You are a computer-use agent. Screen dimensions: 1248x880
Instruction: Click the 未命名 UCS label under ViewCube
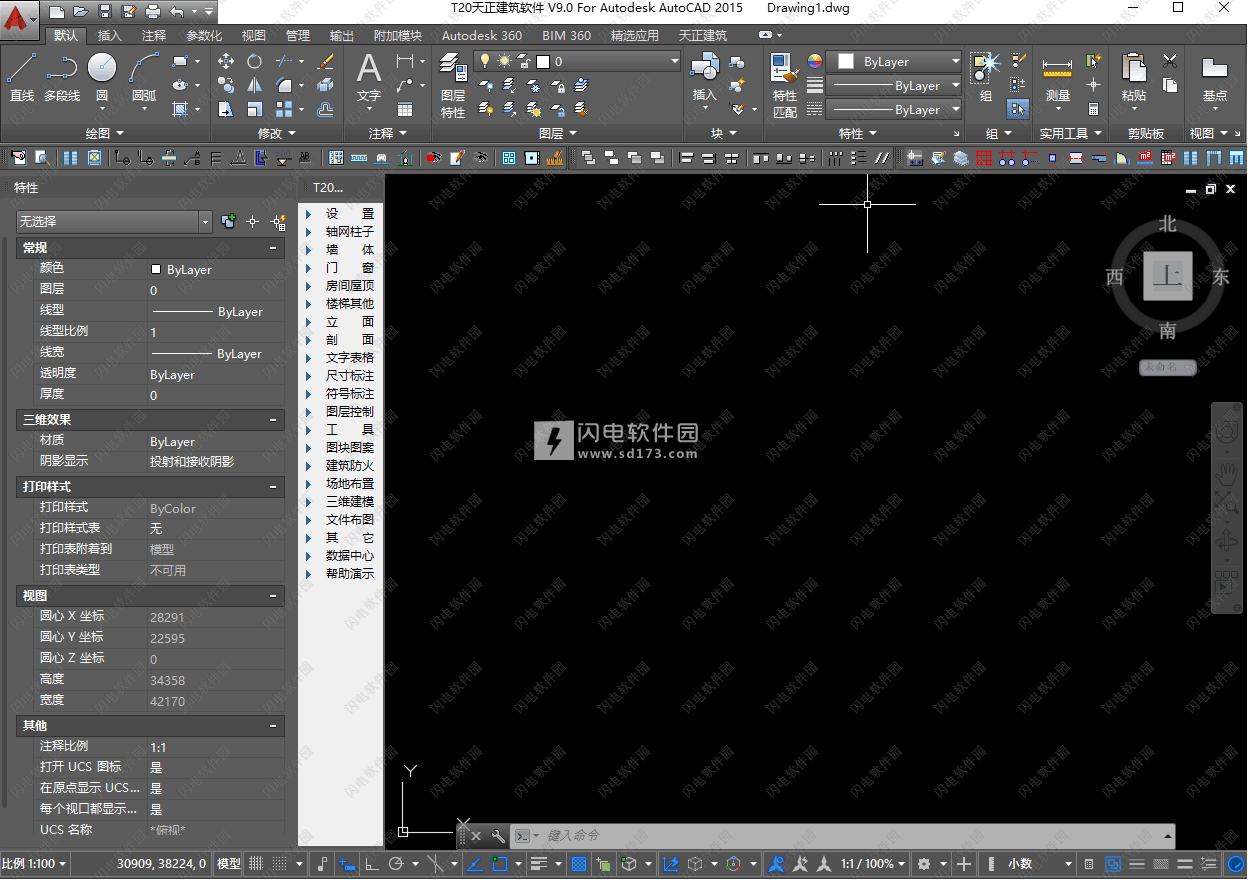click(x=1167, y=368)
